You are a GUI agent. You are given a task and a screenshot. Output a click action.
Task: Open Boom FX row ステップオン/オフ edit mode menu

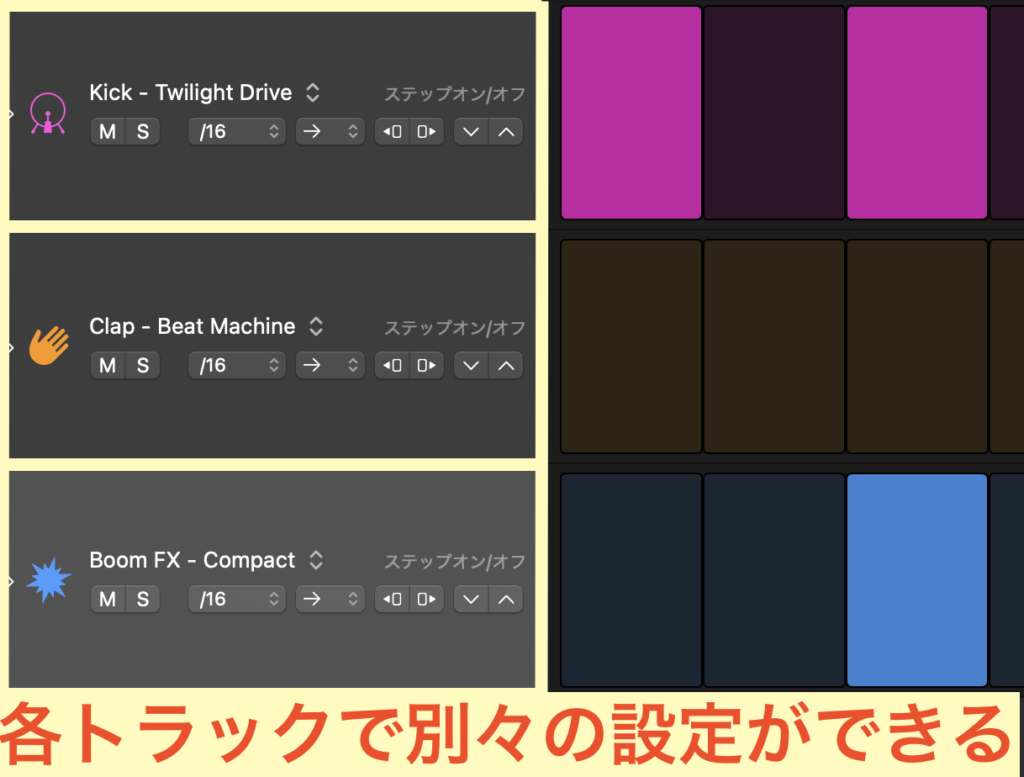(x=455, y=562)
